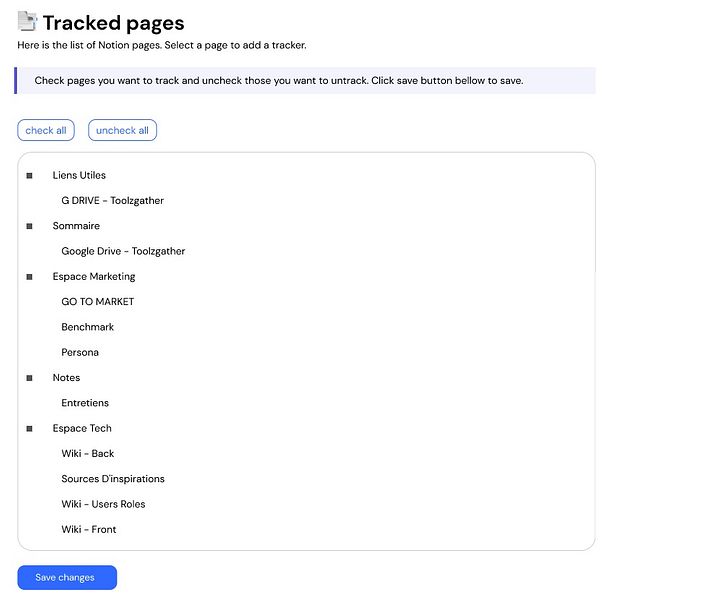Save changes with the blue button
Screen dimensions: 713x600
point(67,577)
